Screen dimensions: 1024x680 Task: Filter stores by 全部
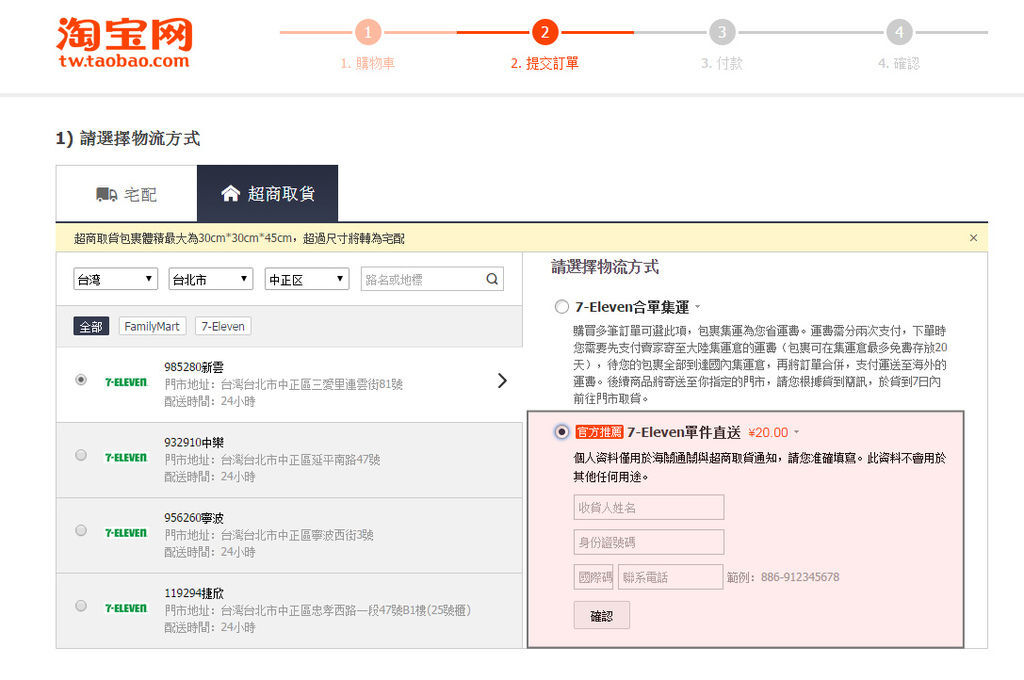91,326
